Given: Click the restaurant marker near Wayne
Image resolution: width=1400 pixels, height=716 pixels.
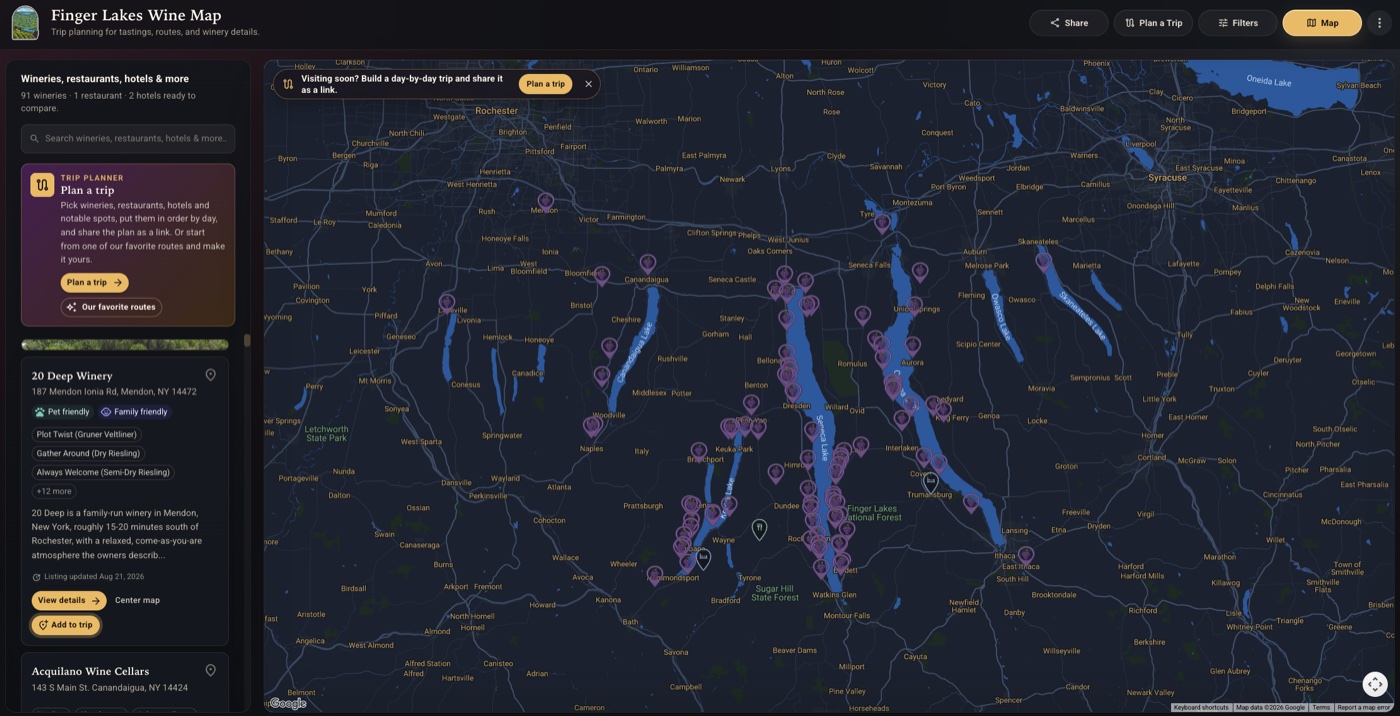Looking at the screenshot, I should pyautogui.click(x=760, y=529).
